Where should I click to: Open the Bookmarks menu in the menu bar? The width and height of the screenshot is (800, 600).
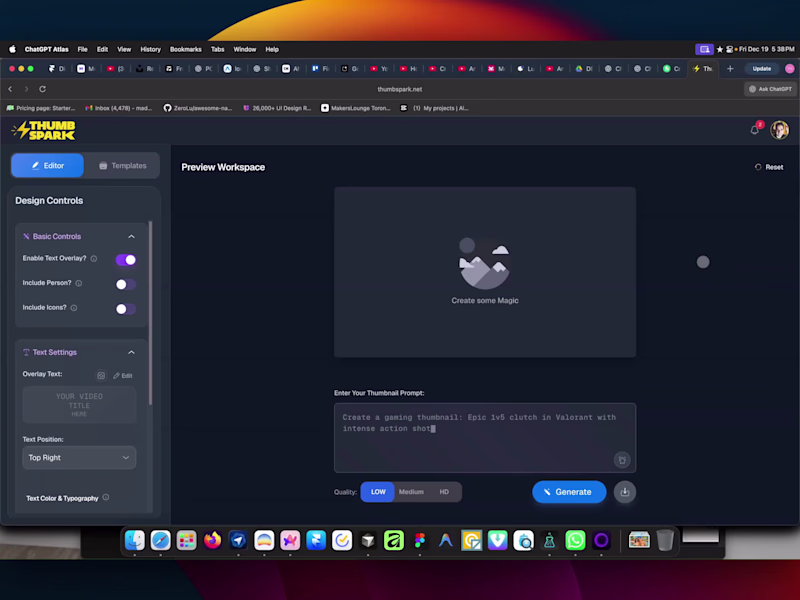coord(186,48)
